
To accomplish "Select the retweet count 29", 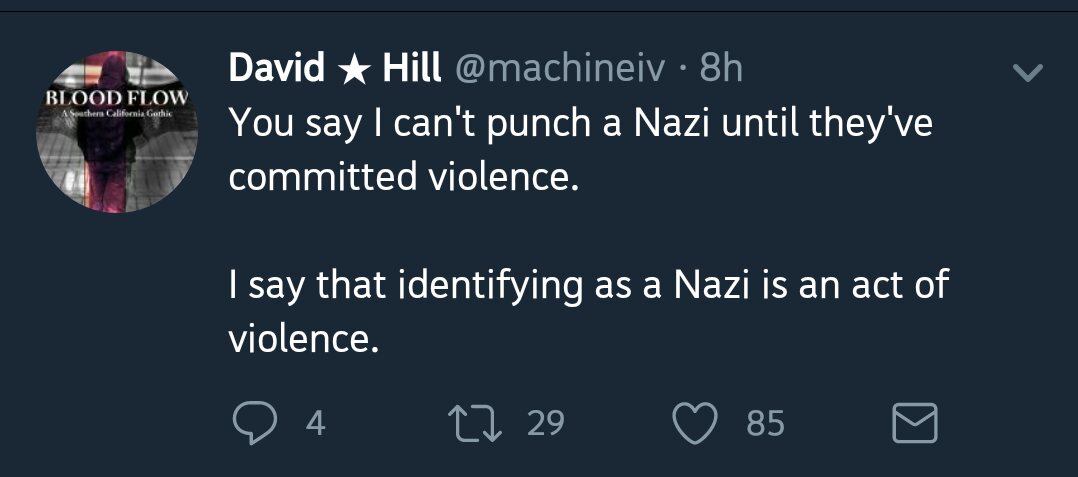I will (546, 423).
